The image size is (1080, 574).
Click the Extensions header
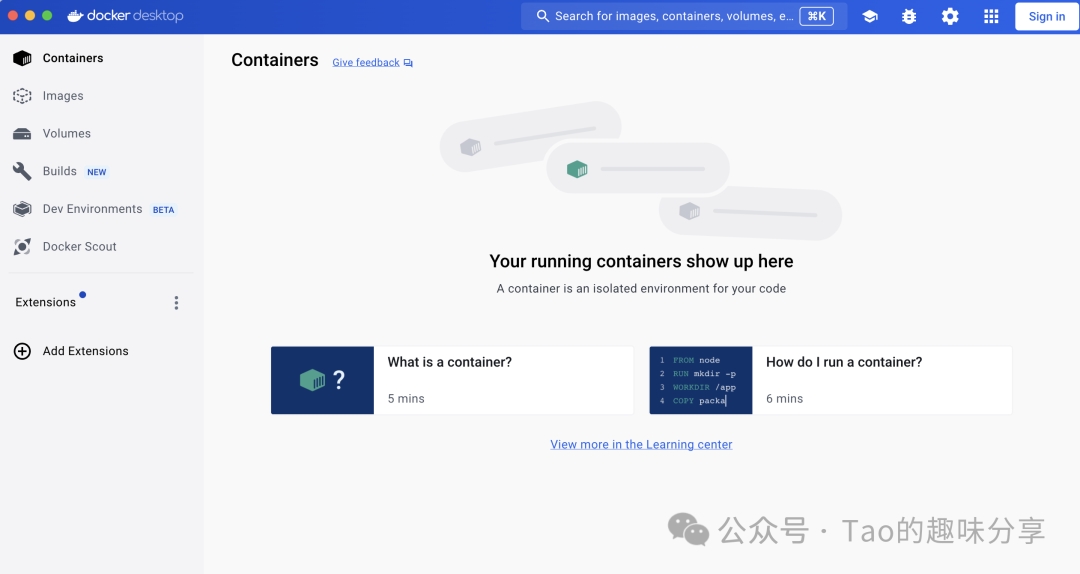[x=45, y=303]
